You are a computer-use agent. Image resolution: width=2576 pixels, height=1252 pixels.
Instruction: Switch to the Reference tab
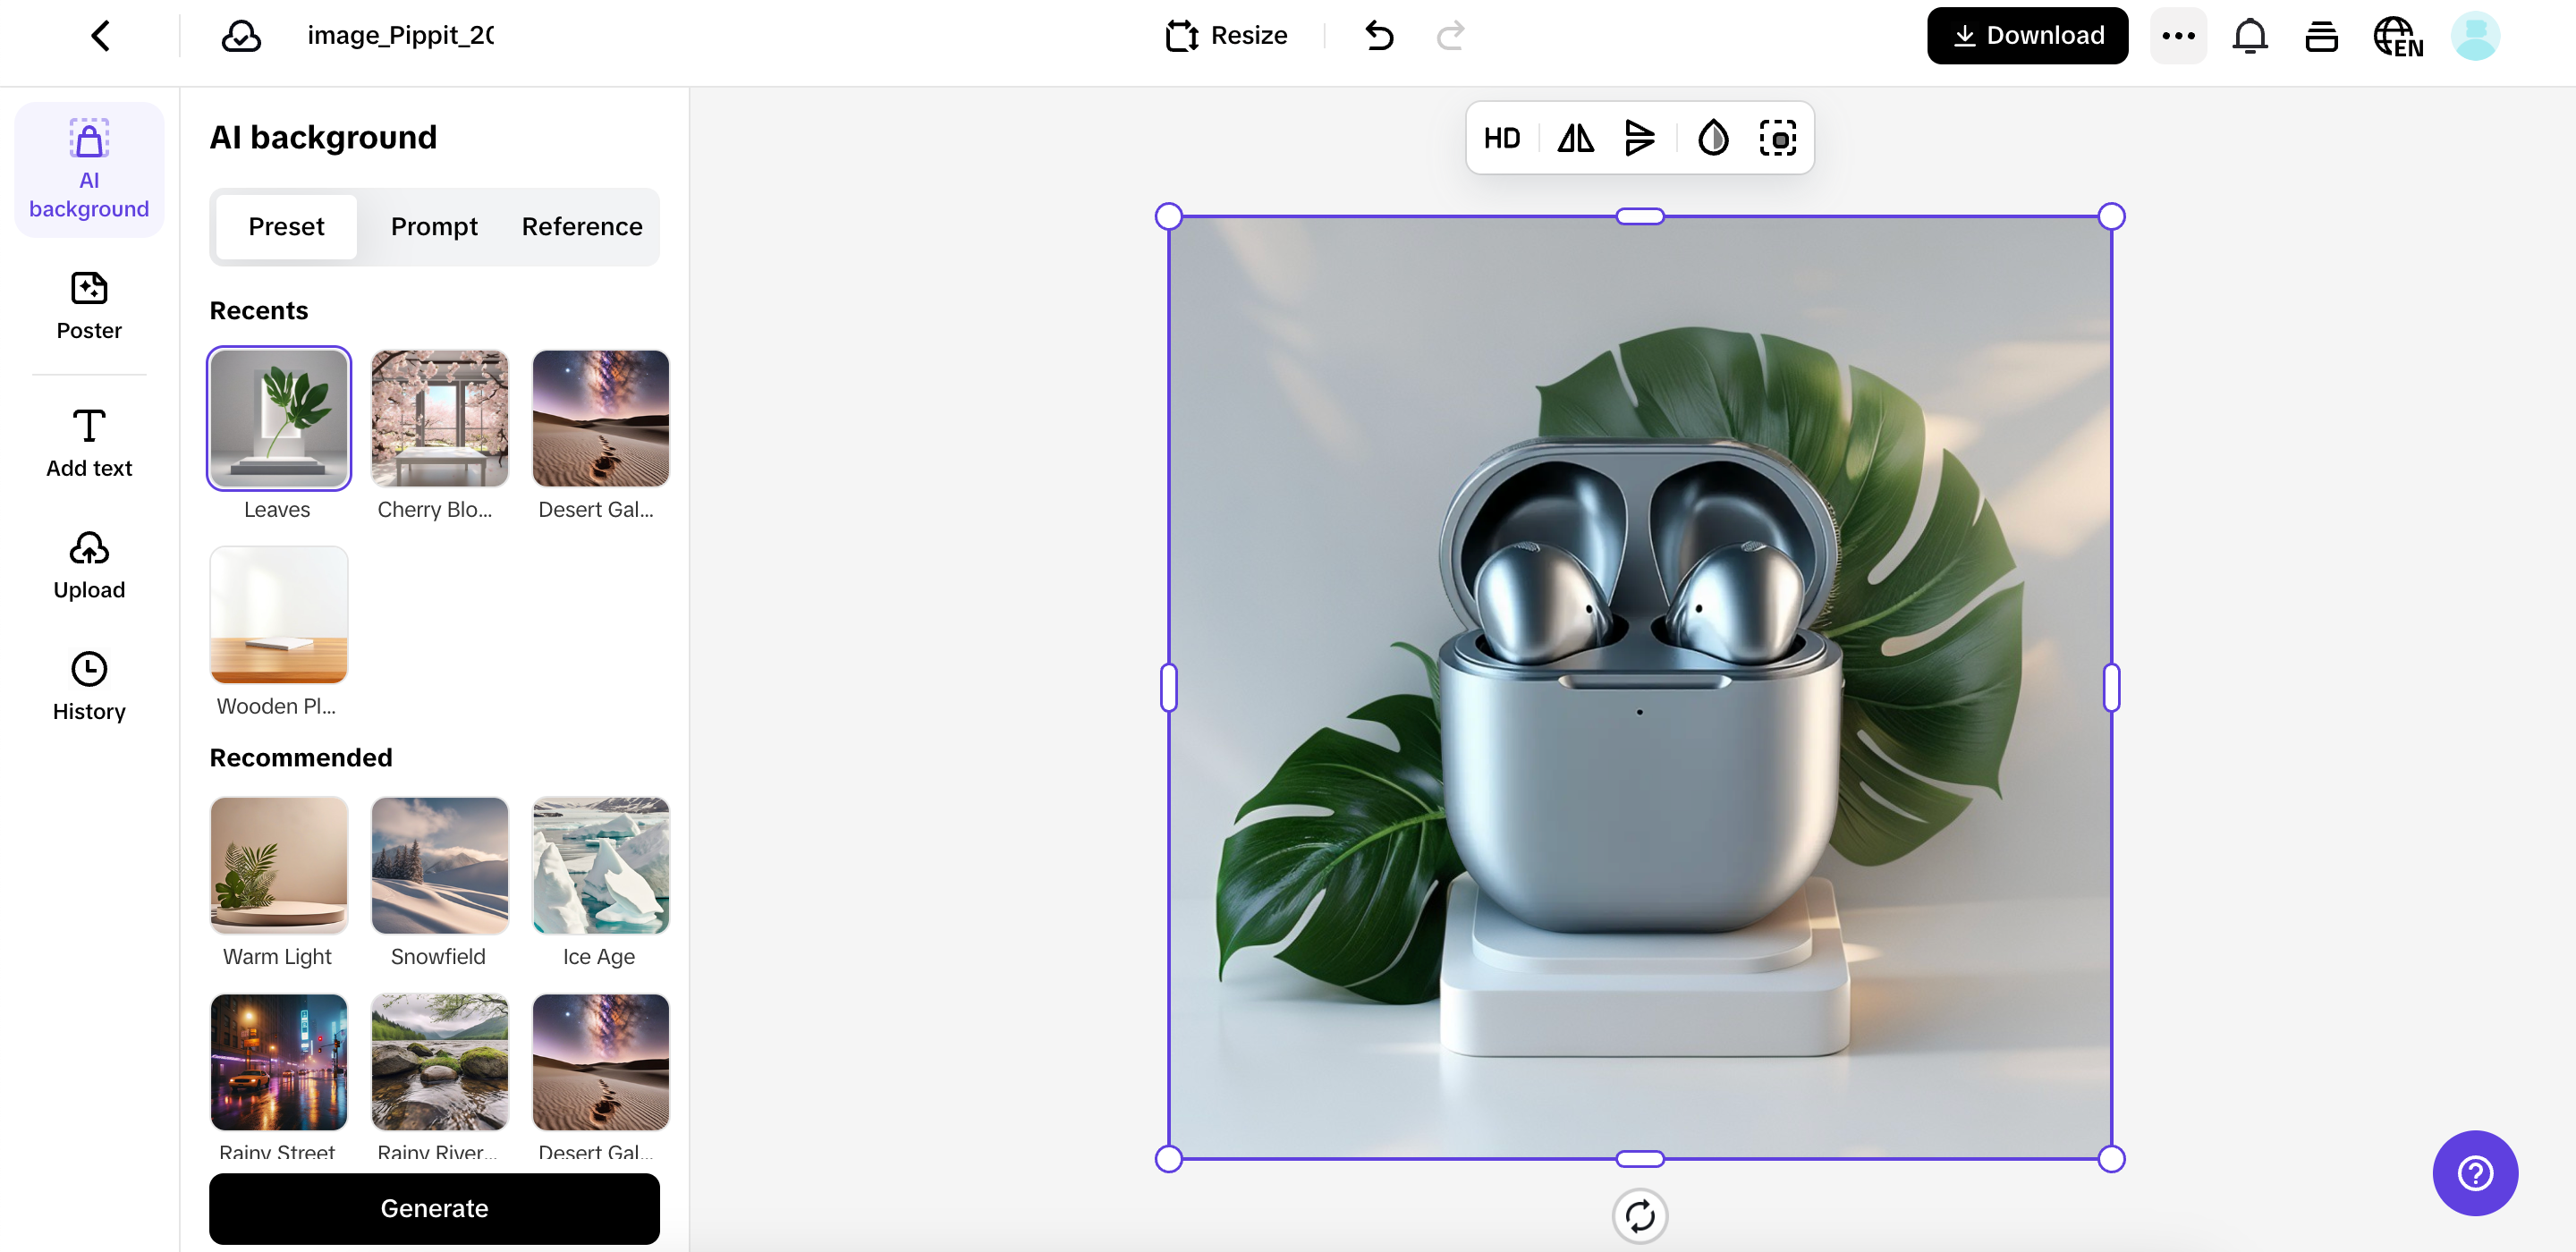pos(581,226)
